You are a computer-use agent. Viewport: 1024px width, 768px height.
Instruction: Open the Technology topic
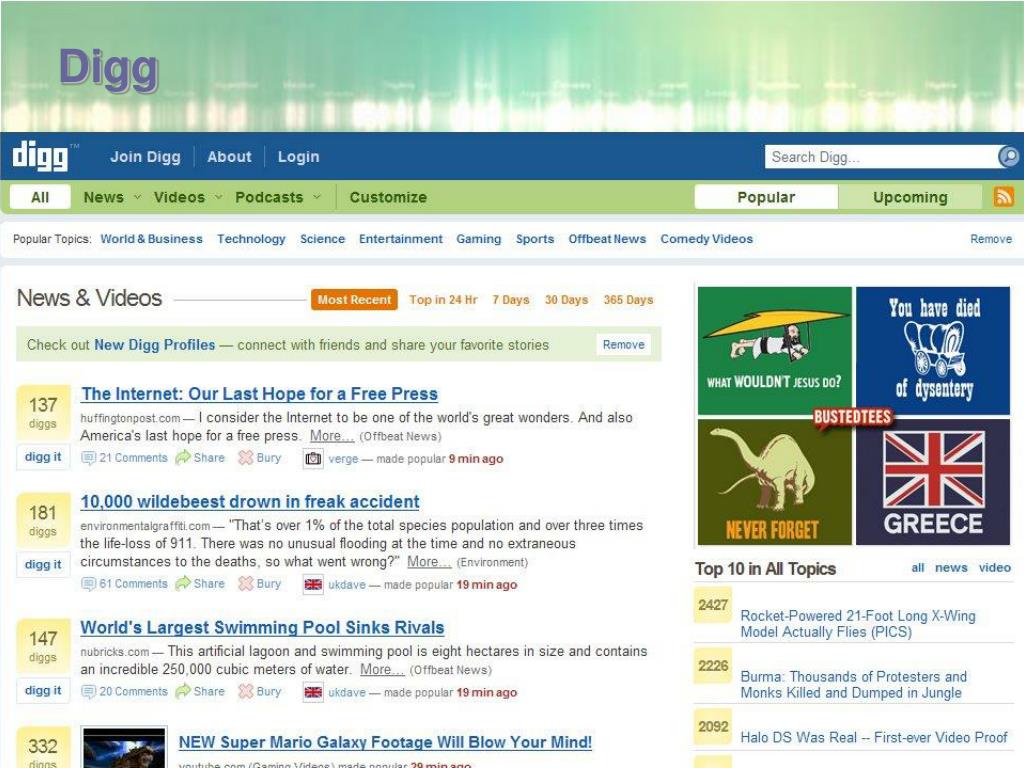click(x=251, y=239)
